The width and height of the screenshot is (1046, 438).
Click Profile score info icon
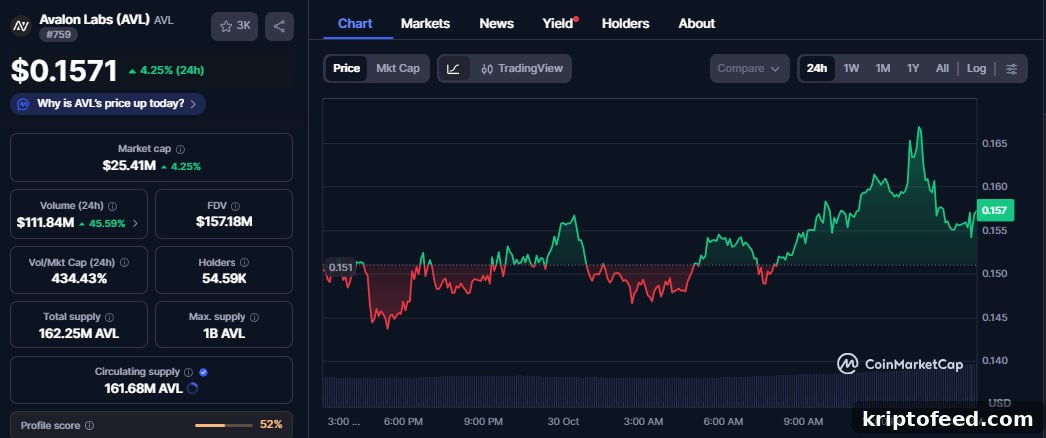pyautogui.click(x=89, y=425)
